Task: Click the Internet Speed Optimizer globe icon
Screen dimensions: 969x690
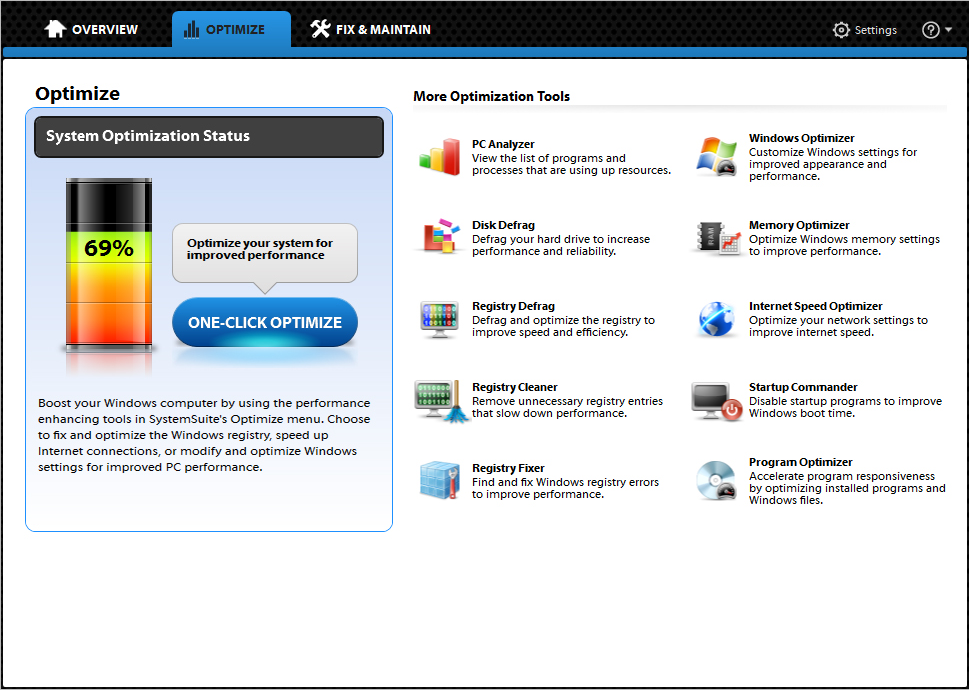Action: pyautogui.click(x=716, y=319)
